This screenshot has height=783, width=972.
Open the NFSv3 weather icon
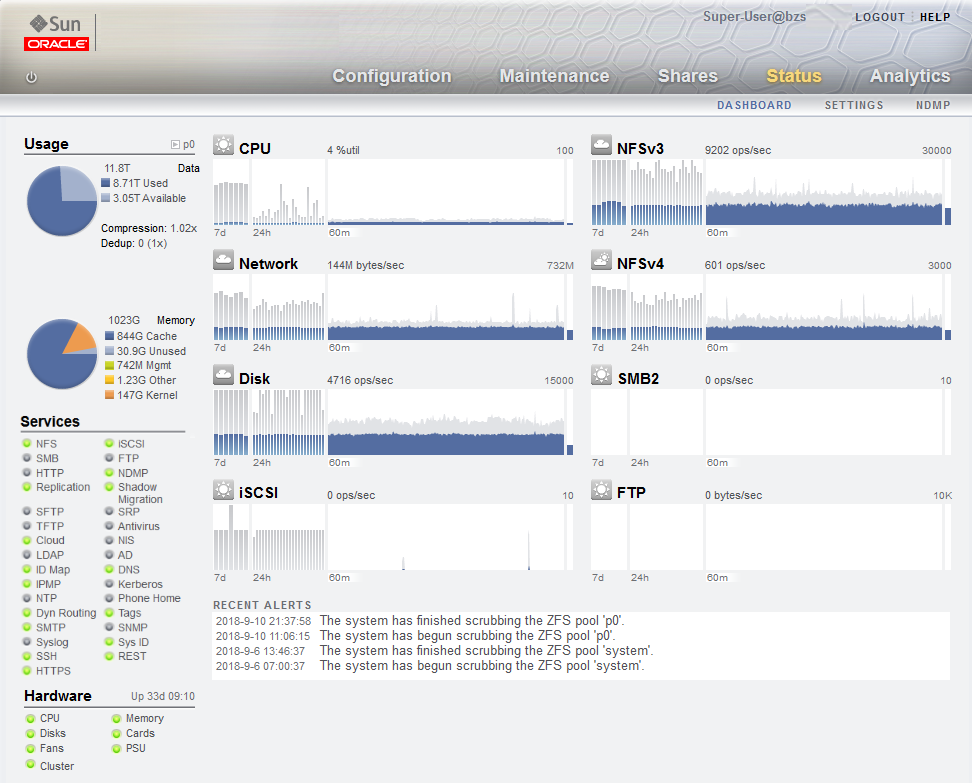(601, 144)
